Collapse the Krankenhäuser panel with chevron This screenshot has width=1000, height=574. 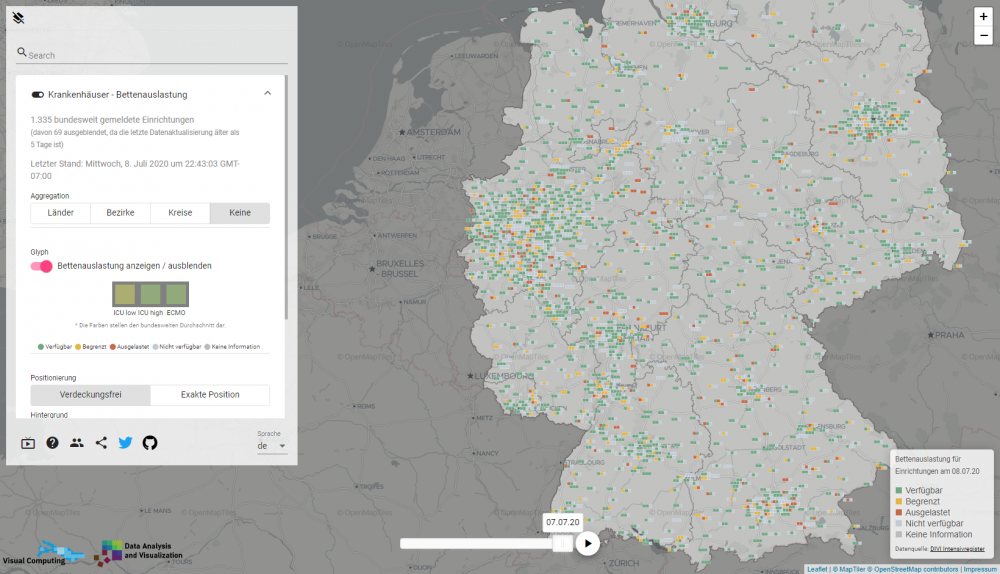[267, 94]
